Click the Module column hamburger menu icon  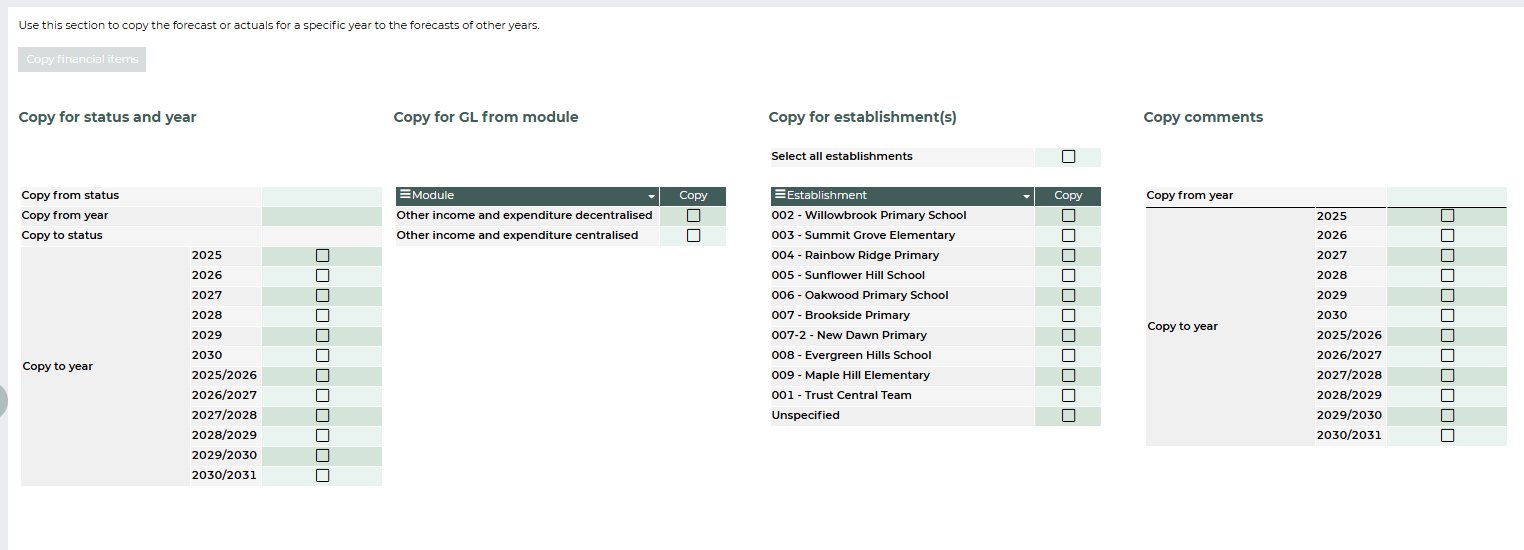pos(404,195)
